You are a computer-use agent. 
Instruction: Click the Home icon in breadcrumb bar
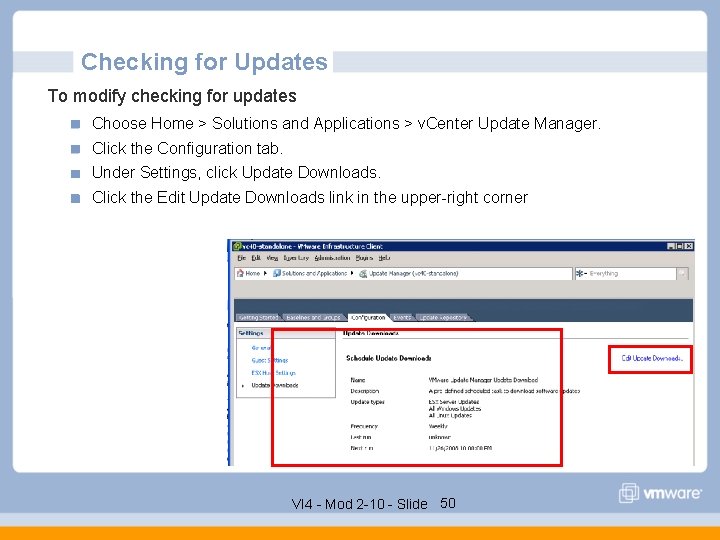pyautogui.click(x=240, y=273)
